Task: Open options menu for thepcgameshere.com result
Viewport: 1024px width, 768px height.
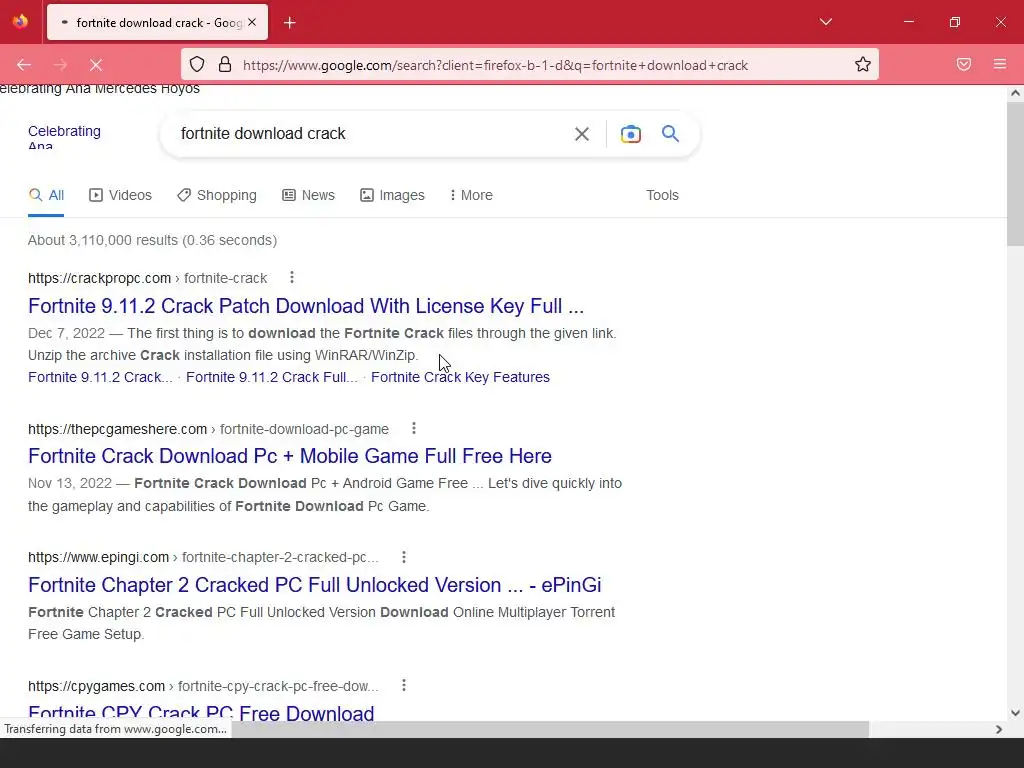Action: pyautogui.click(x=414, y=428)
